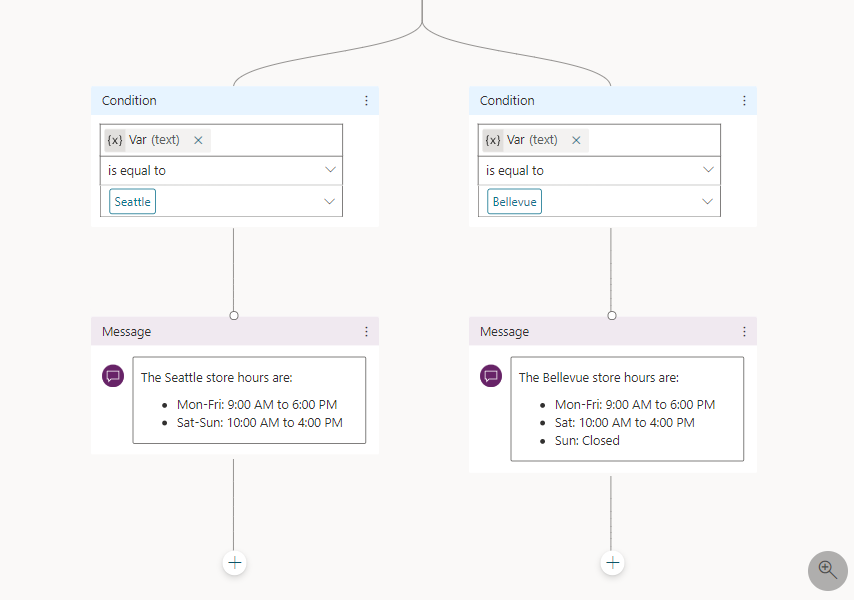854x600 pixels.
Task: Open the Seattle message node options menu
Action: point(366,332)
